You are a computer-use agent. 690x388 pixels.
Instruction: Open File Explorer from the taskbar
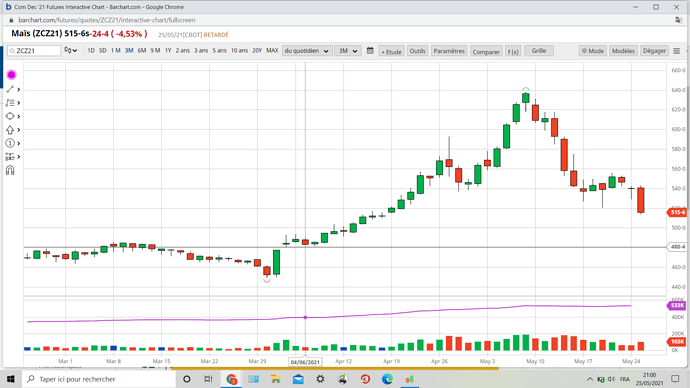pos(276,379)
